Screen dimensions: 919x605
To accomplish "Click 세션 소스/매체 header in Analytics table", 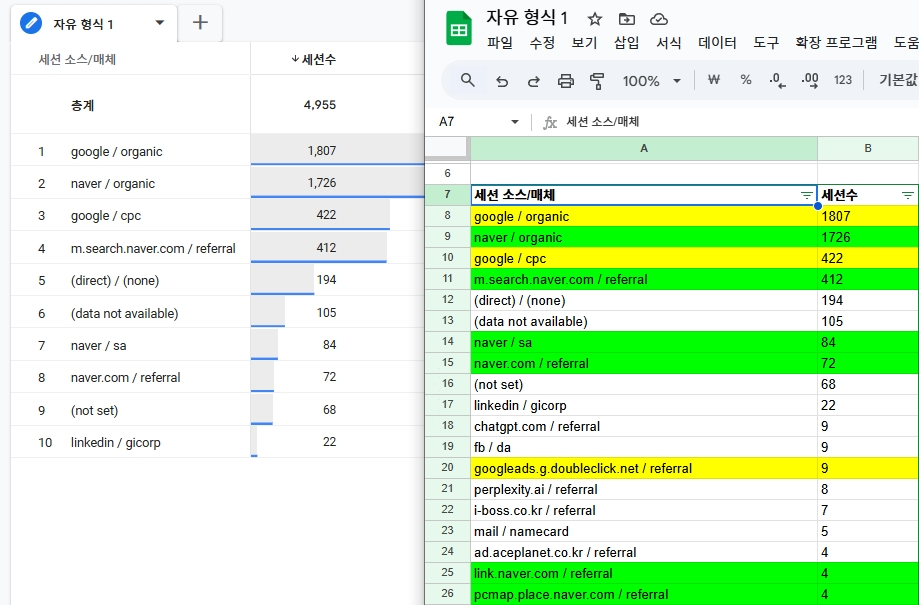I will (x=77, y=59).
